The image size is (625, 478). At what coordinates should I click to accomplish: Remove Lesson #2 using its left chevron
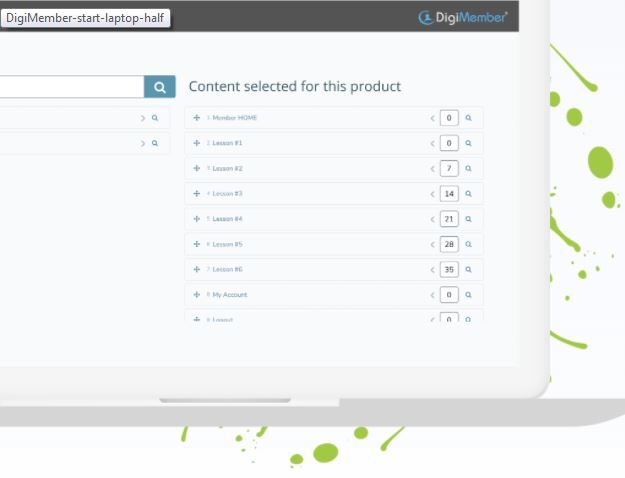pos(432,169)
